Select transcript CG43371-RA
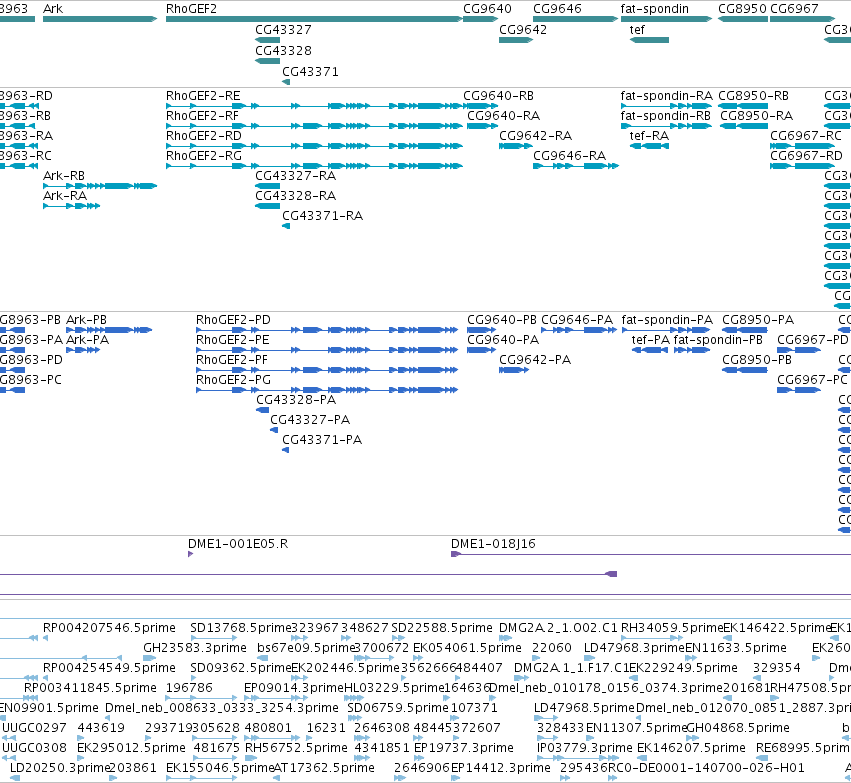The height and width of the screenshot is (783, 851). click(322, 216)
